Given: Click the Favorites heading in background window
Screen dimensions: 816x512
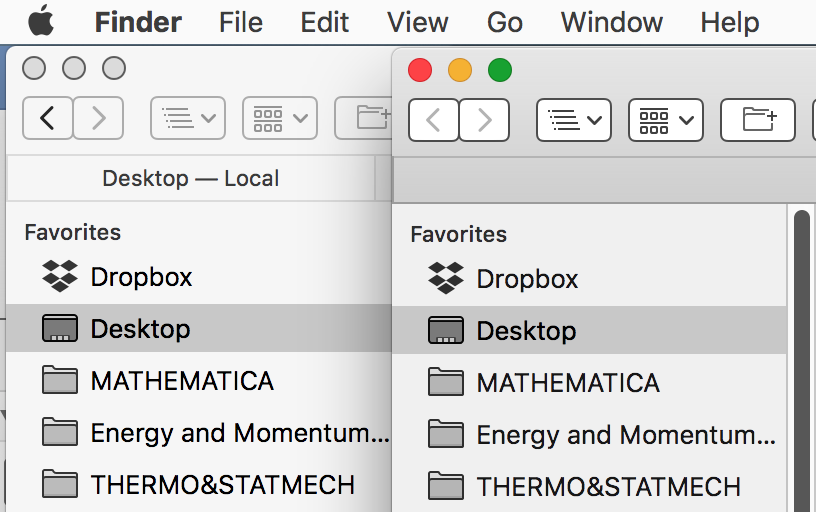Looking at the screenshot, I should pyautogui.click(x=72, y=232).
